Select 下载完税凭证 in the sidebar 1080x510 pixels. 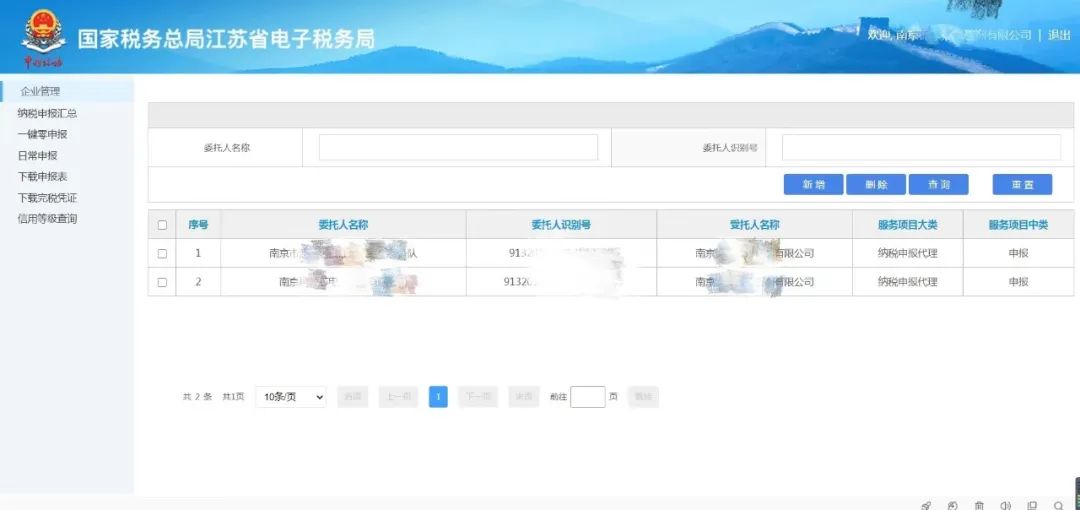pos(47,198)
